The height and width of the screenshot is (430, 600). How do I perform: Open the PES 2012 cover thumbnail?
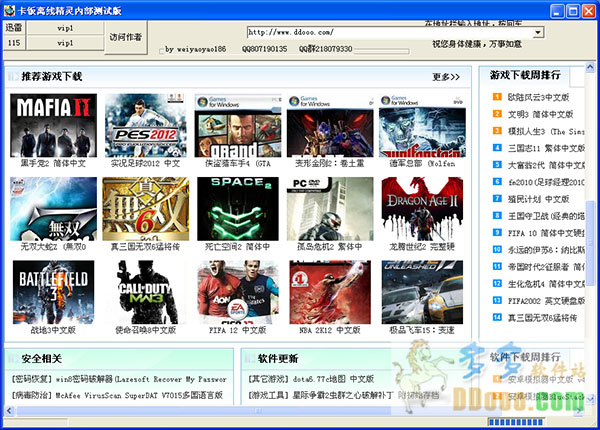[x=145, y=125]
